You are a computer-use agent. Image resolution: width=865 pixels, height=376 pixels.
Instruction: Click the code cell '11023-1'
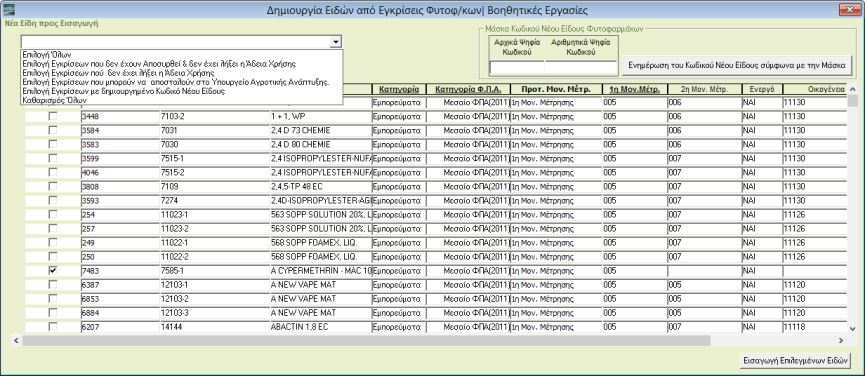point(214,214)
